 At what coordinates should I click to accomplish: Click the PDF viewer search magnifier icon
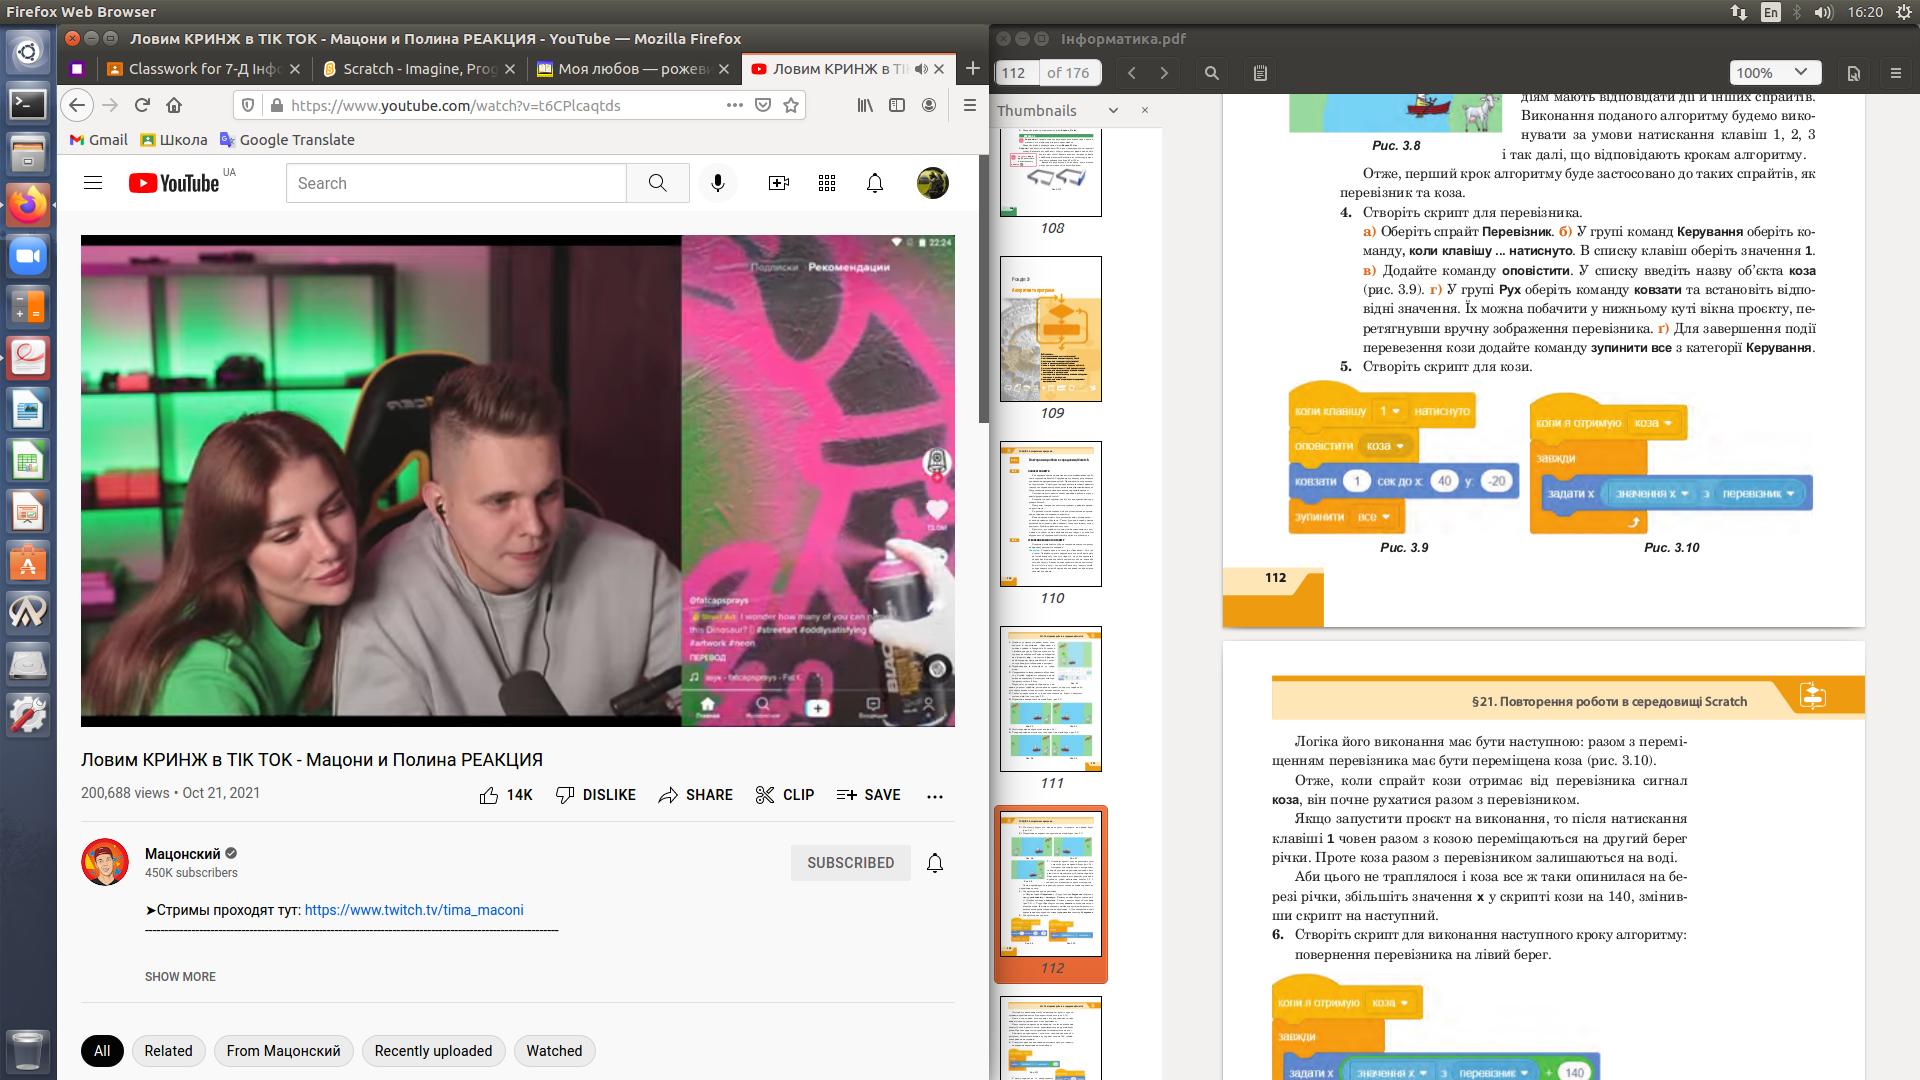click(1211, 73)
